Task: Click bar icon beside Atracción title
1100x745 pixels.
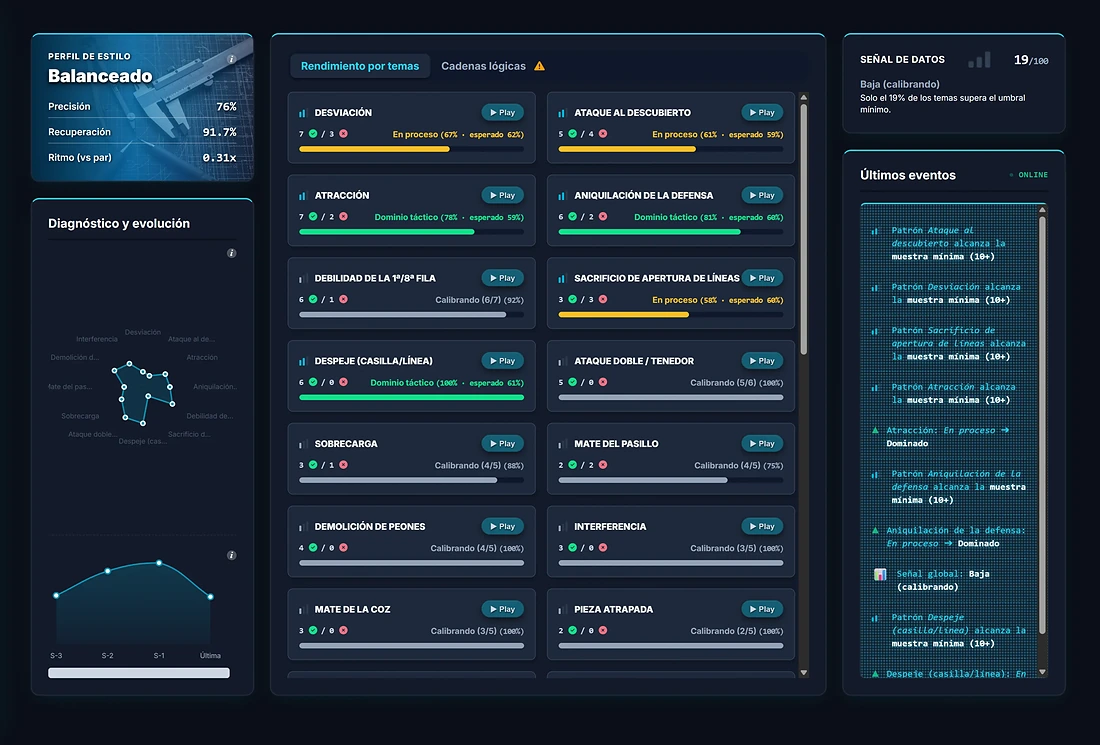Action: pyautogui.click(x=302, y=196)
